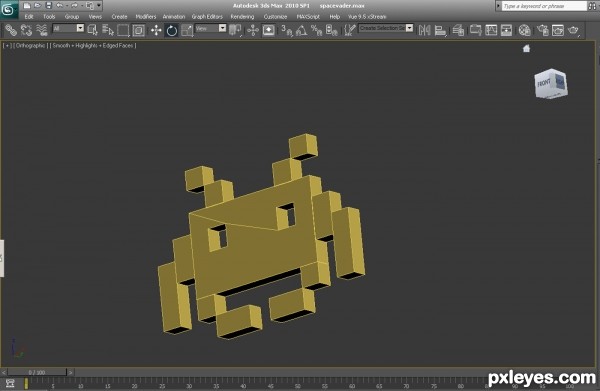Click the Select and Manipulate icon
The image size is (600, 391).
click(253, 30)
